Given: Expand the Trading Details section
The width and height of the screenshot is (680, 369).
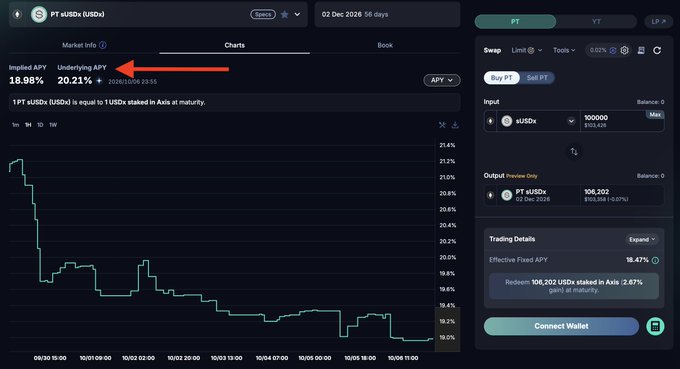Looking at the screenshot, I should coord(641,239).
